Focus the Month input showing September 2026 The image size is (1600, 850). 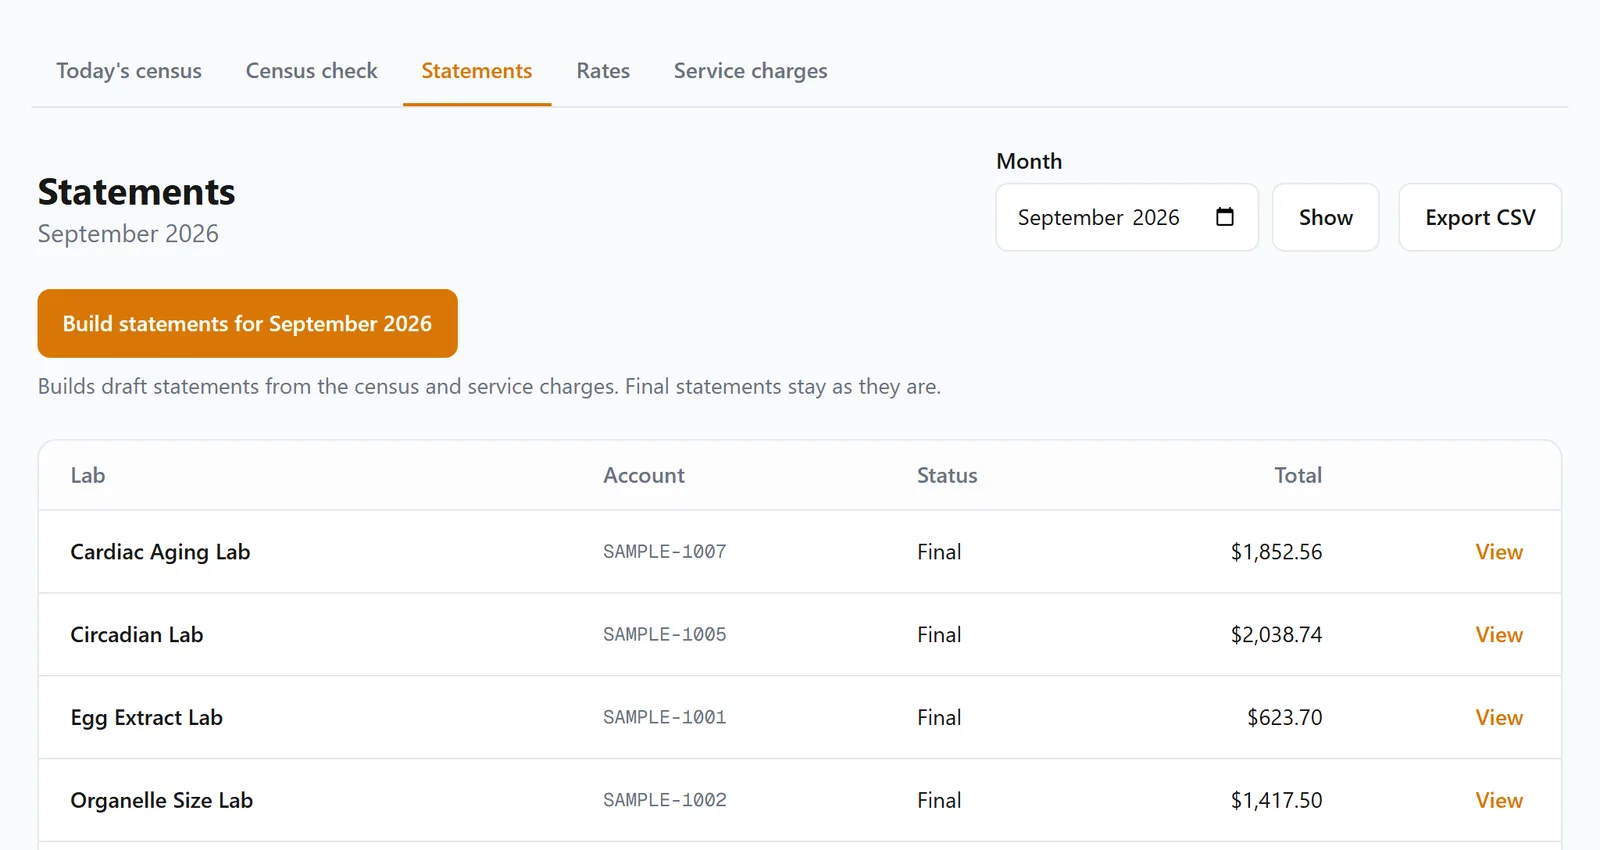1127,217
